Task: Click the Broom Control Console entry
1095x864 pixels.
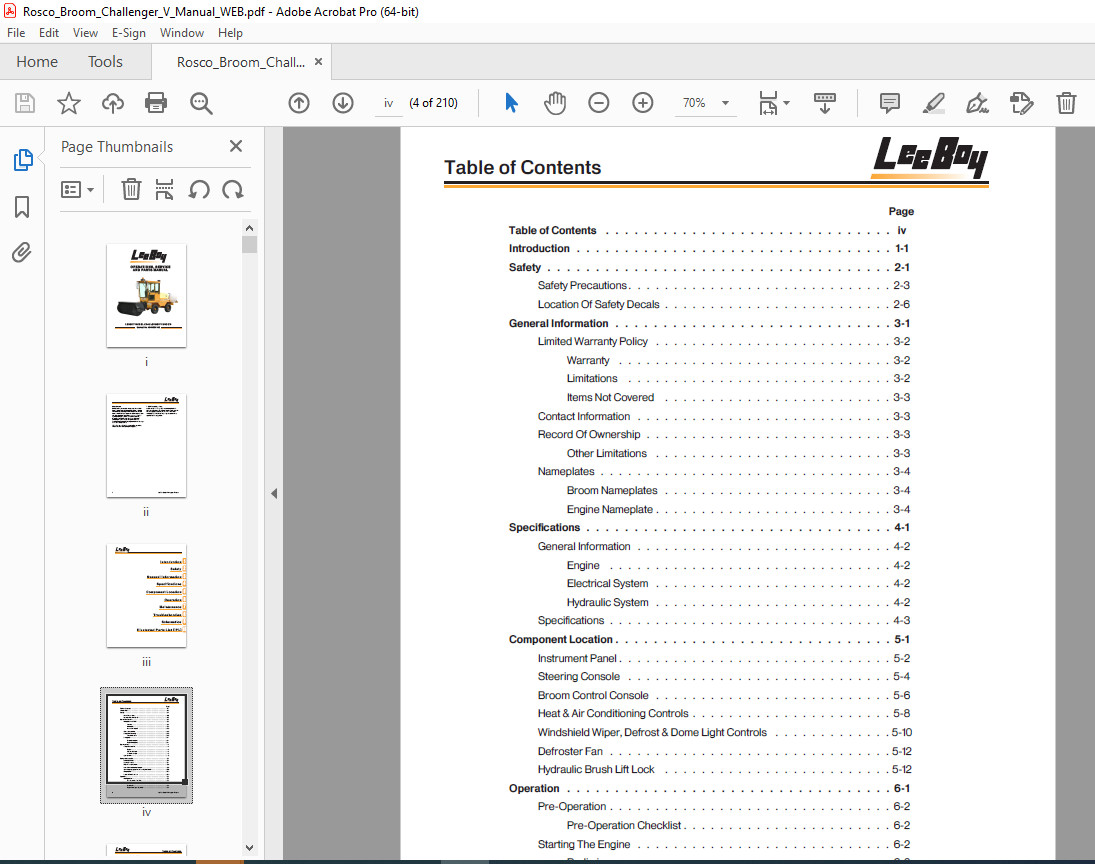Action: [x=723, y=695]
